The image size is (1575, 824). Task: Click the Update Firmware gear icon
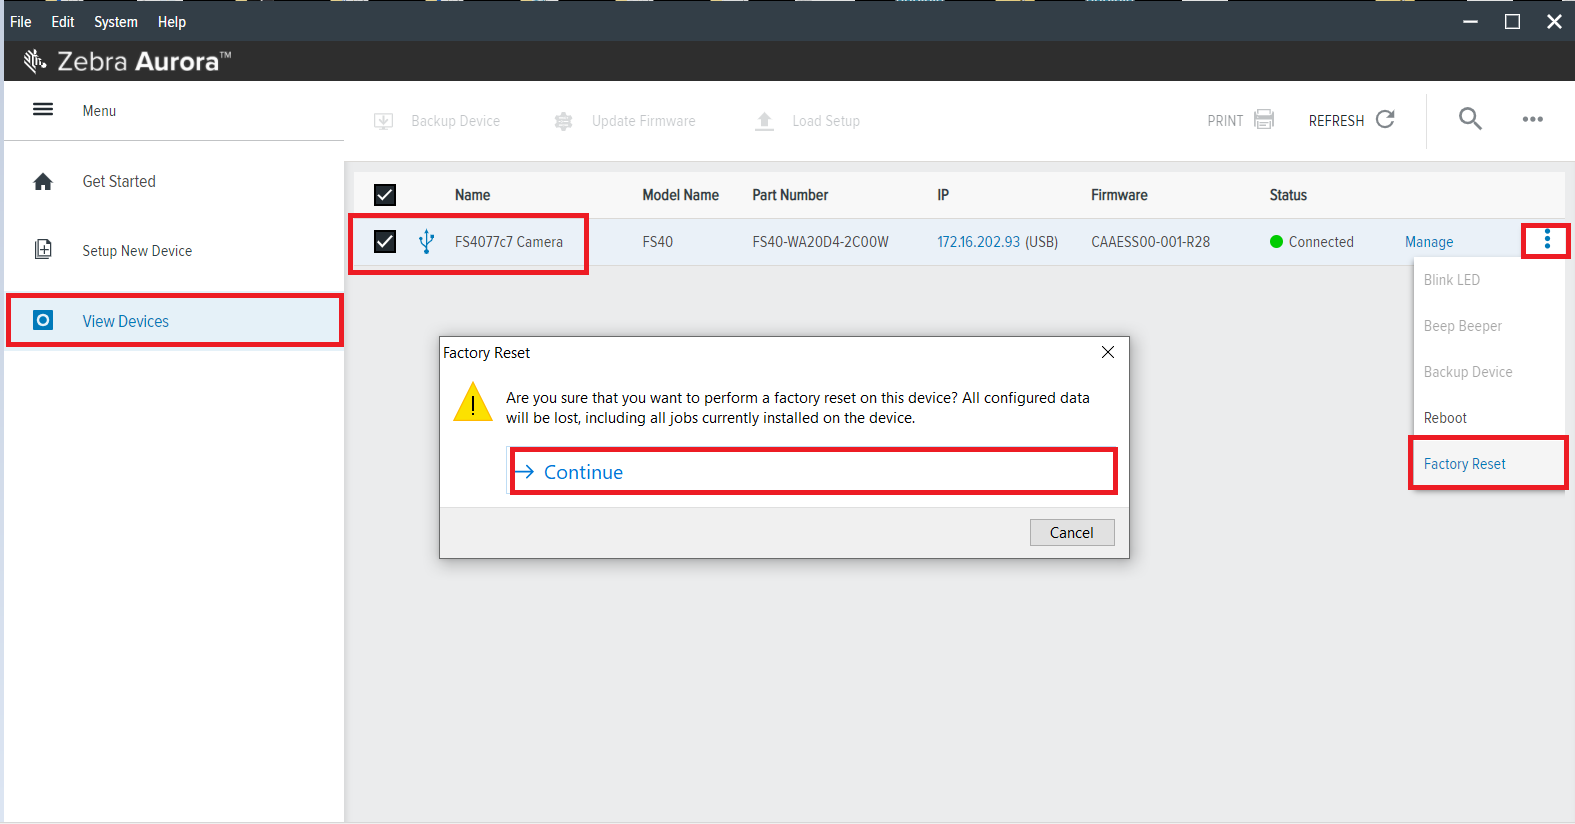[564, 121]
